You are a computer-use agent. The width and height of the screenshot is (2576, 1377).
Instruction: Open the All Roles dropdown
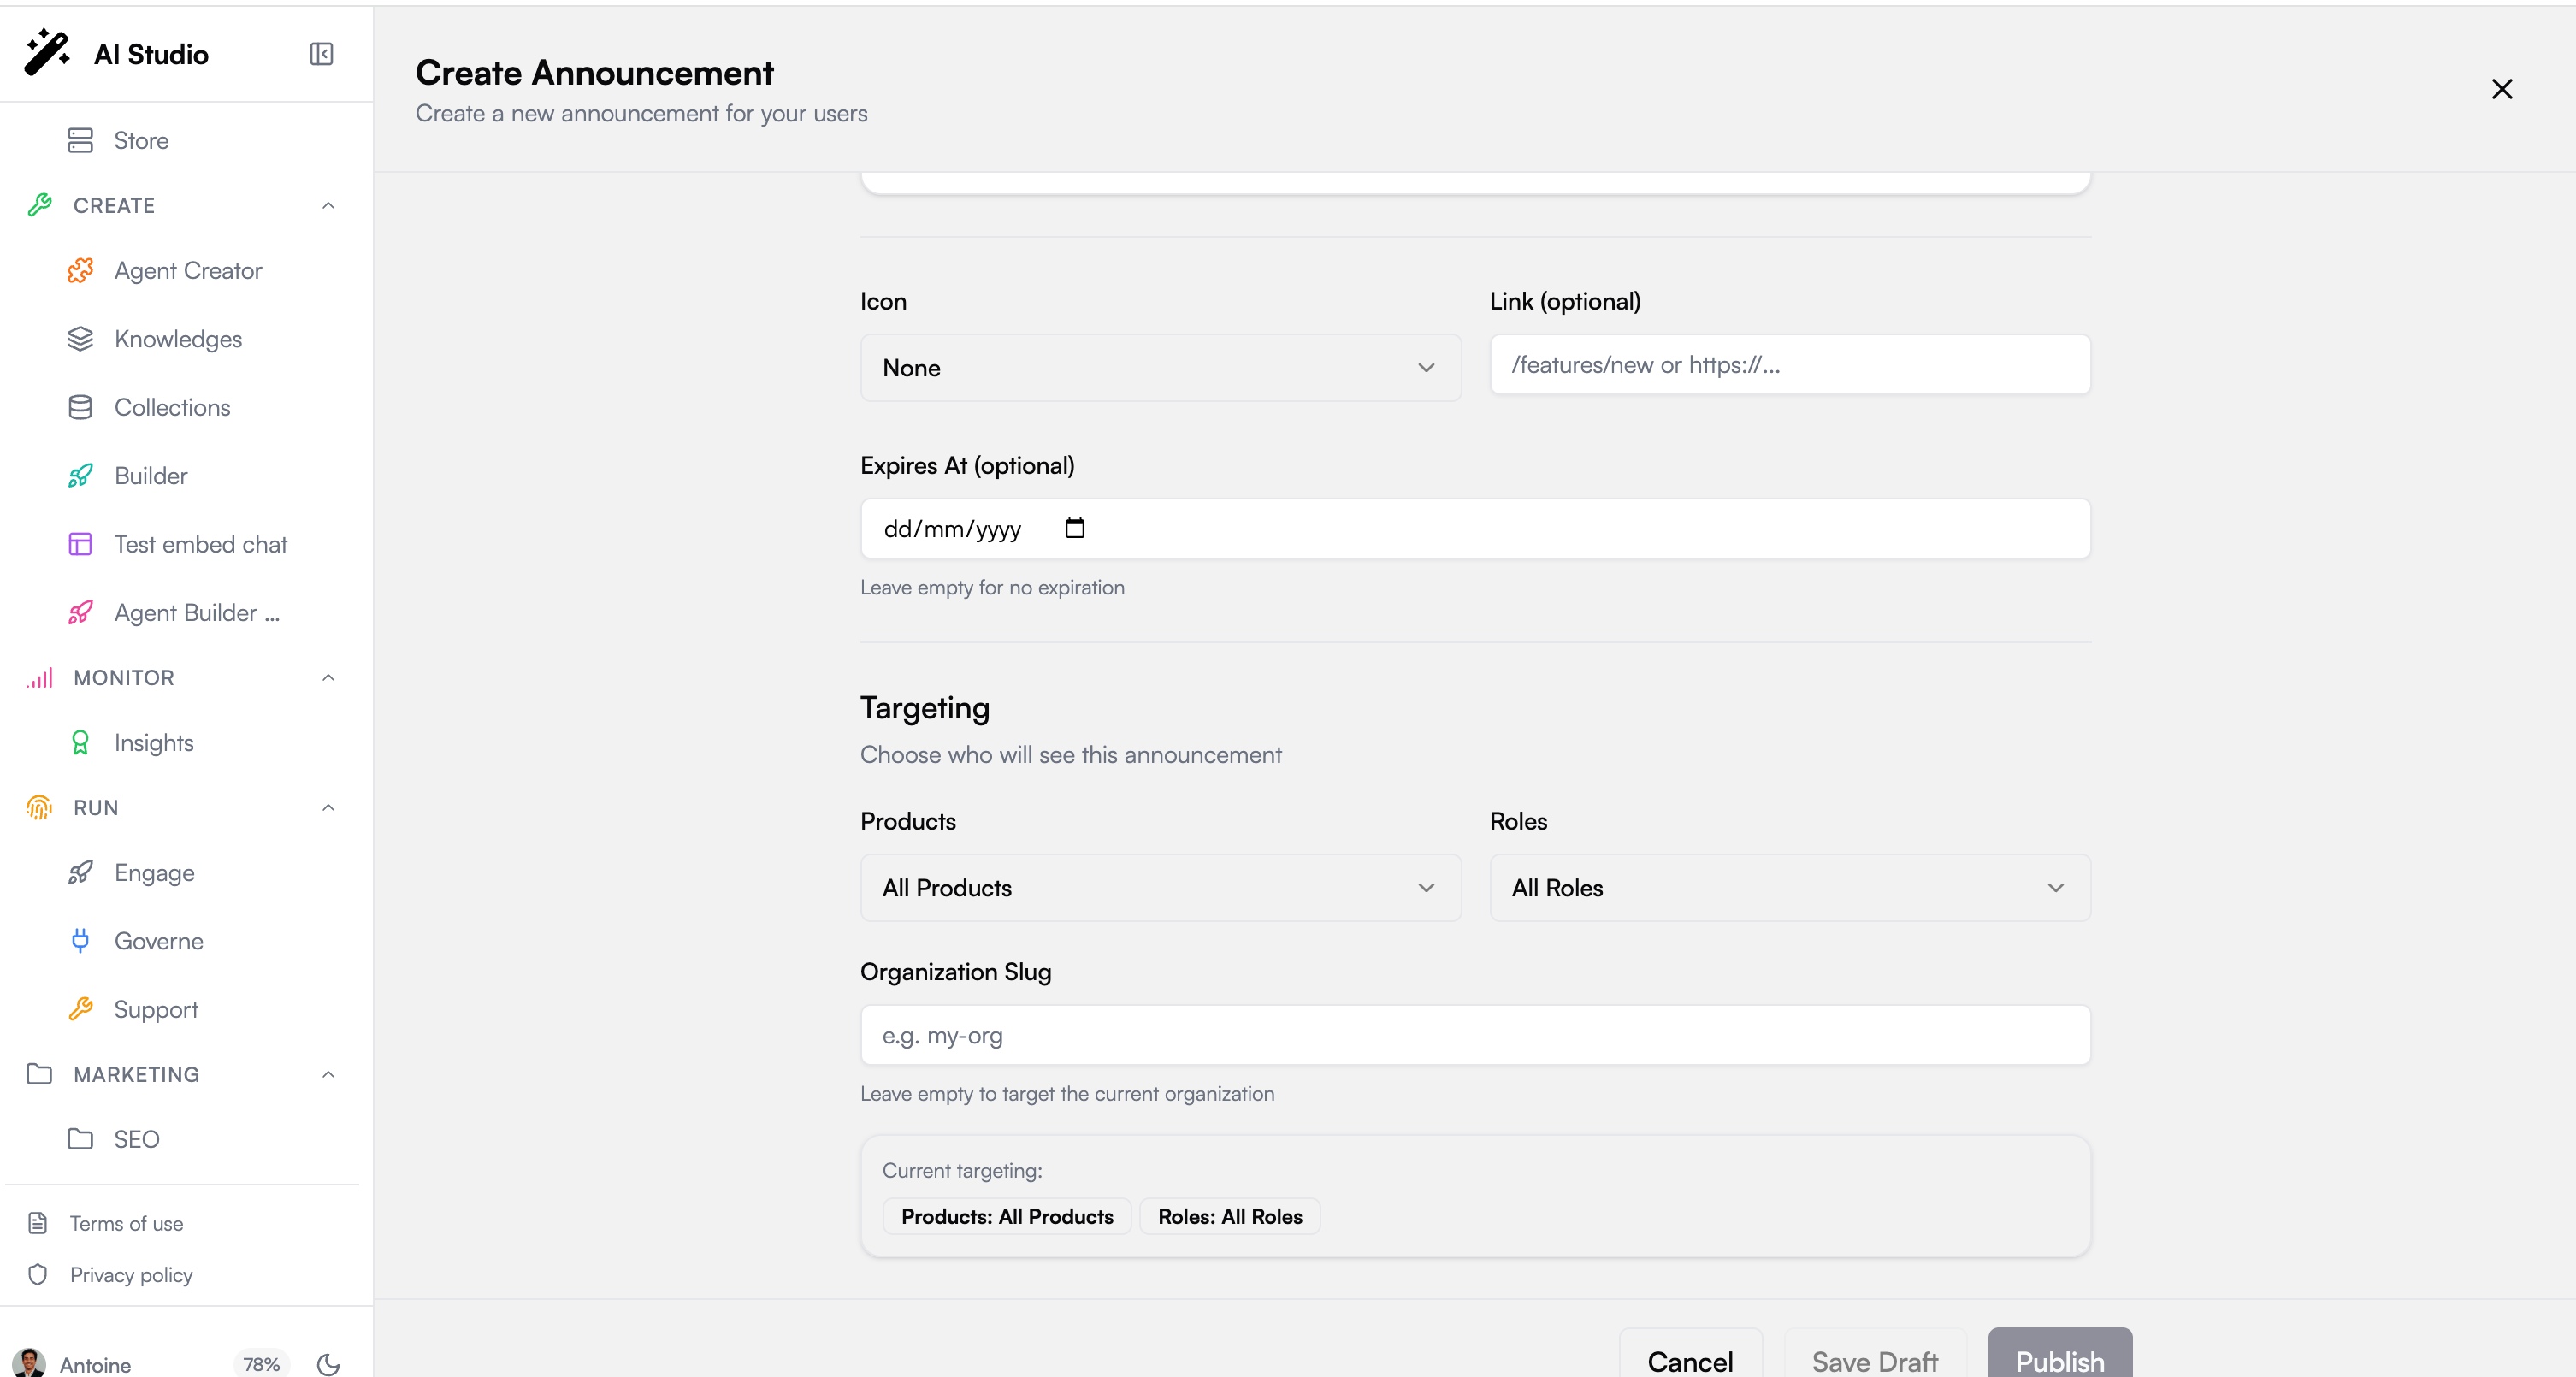pyautogui.click(x=1790, y=888)
